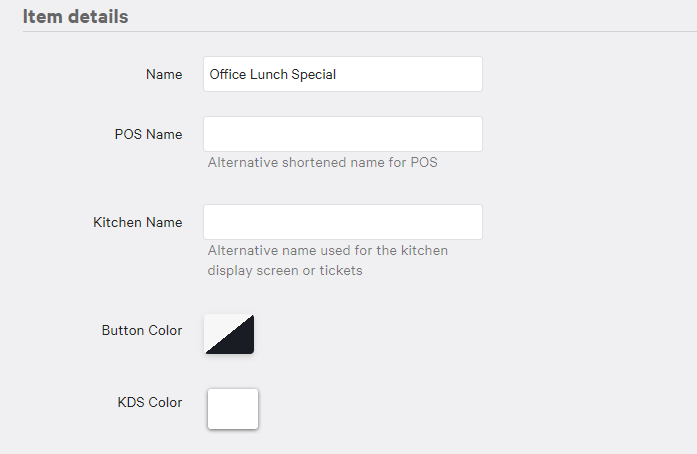Click the "Kitchen Name" label
Viewport: 697px width, 454px height.
pyautogui.click(x=137, y=222)
